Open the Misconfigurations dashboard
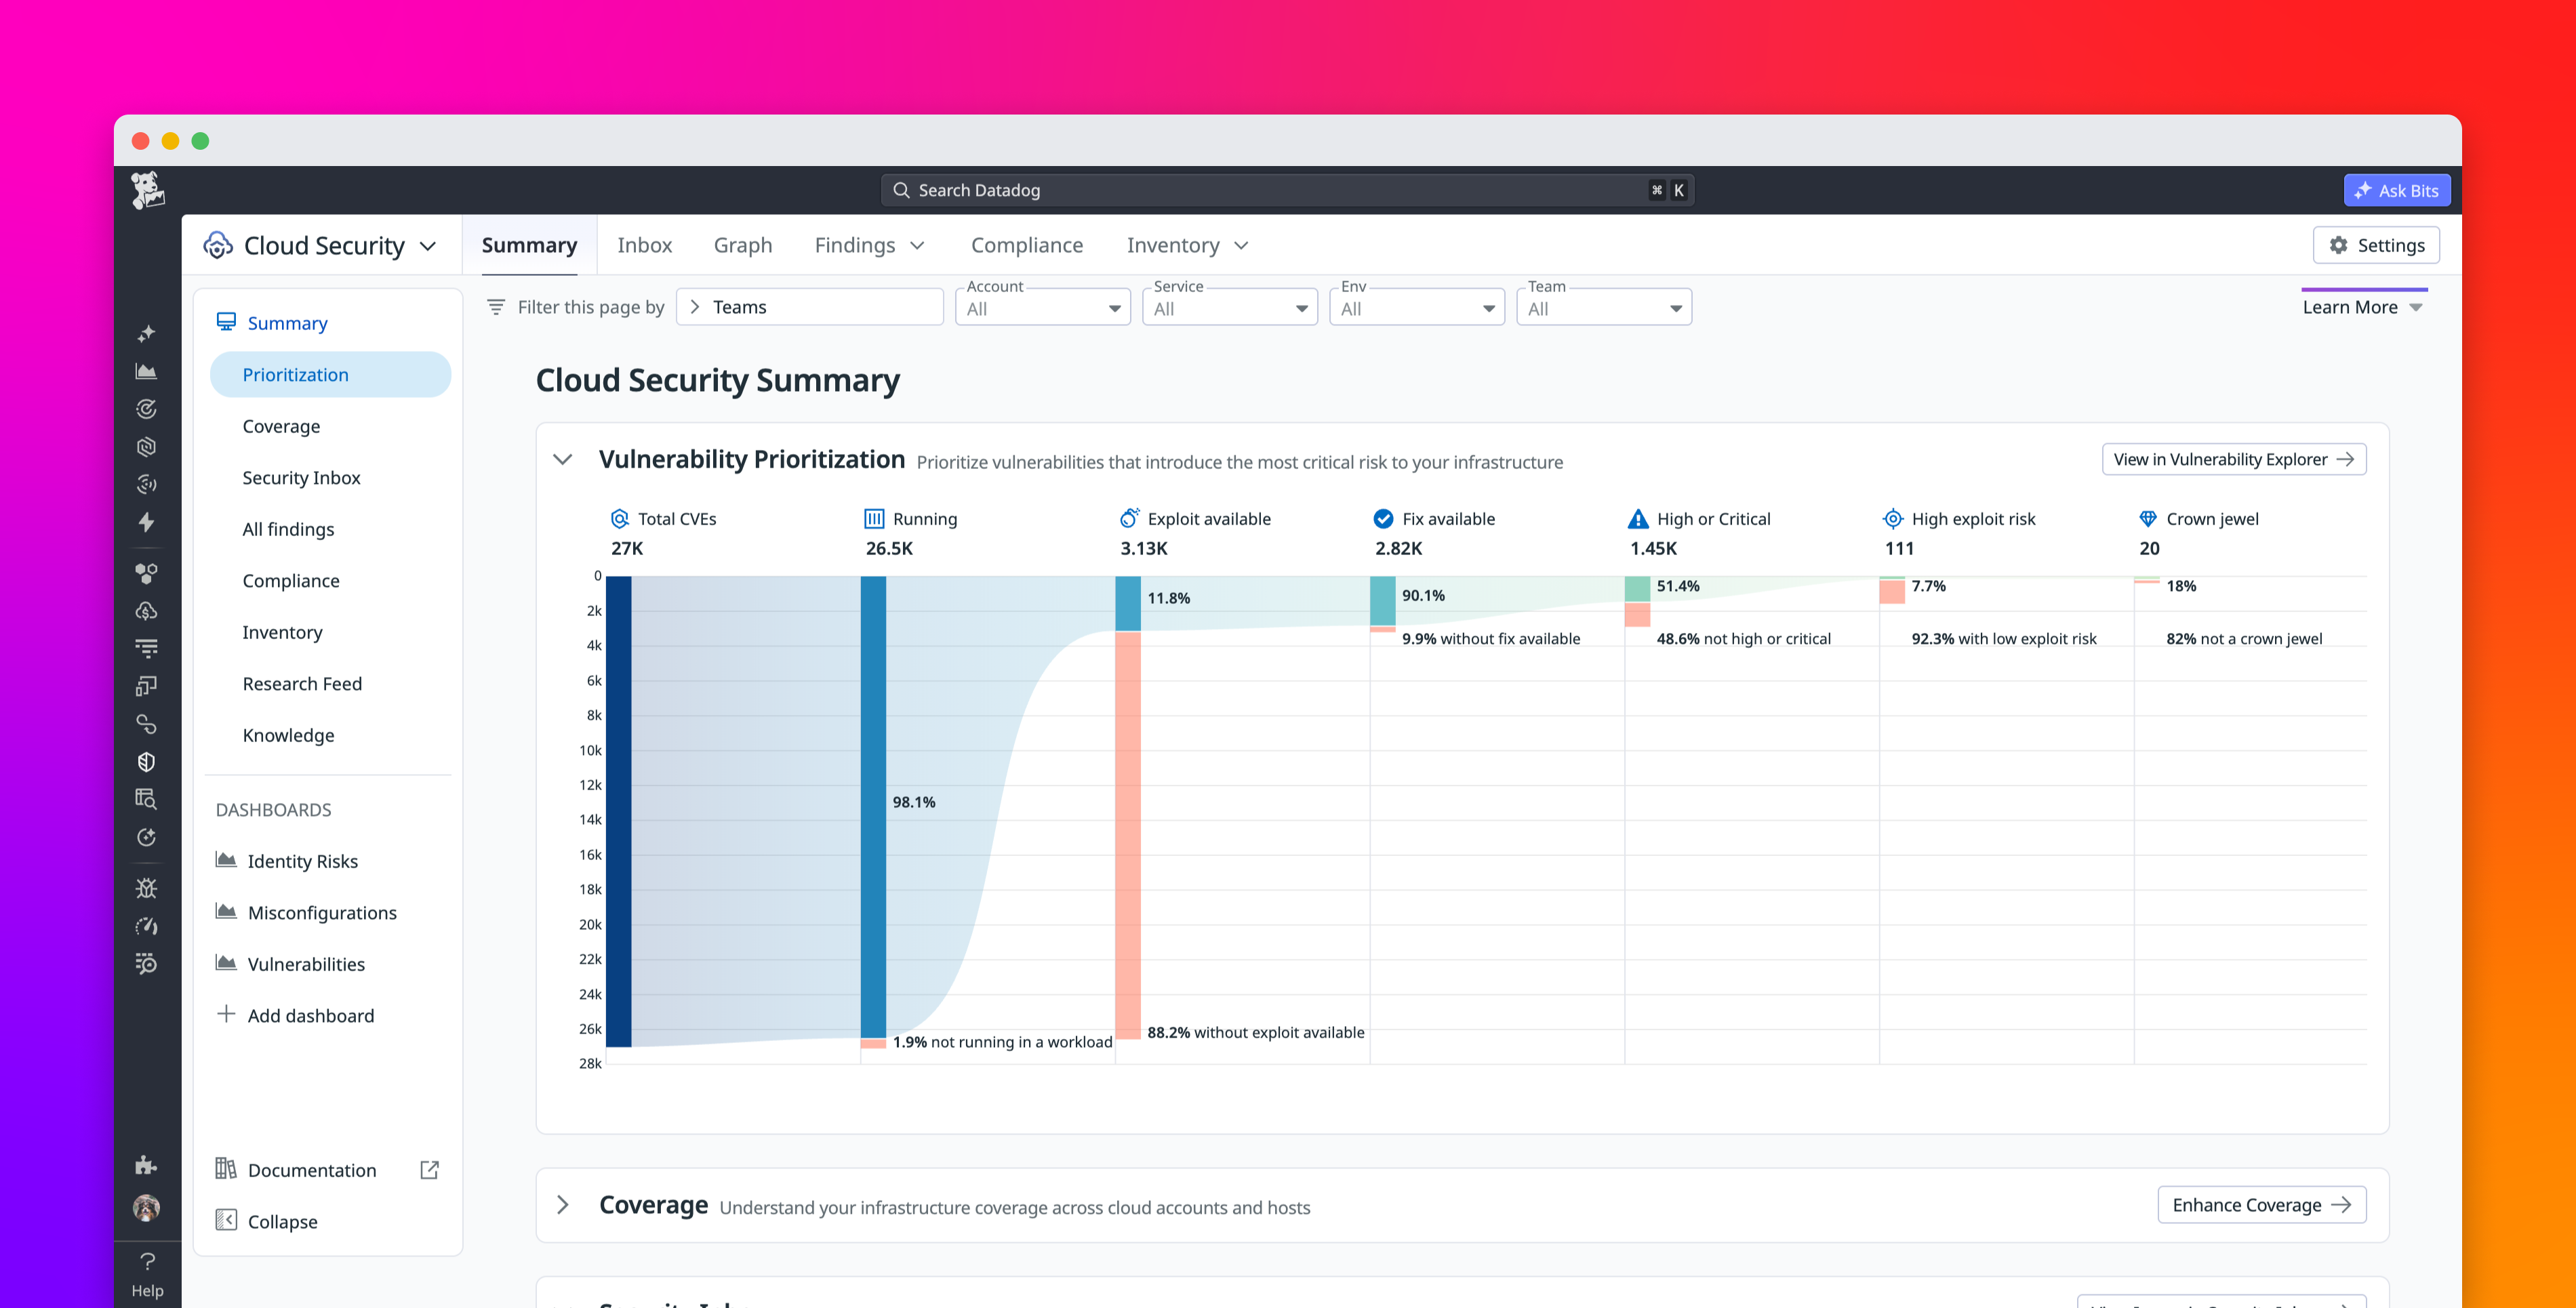2576x1308 pixels. point(322,912)
